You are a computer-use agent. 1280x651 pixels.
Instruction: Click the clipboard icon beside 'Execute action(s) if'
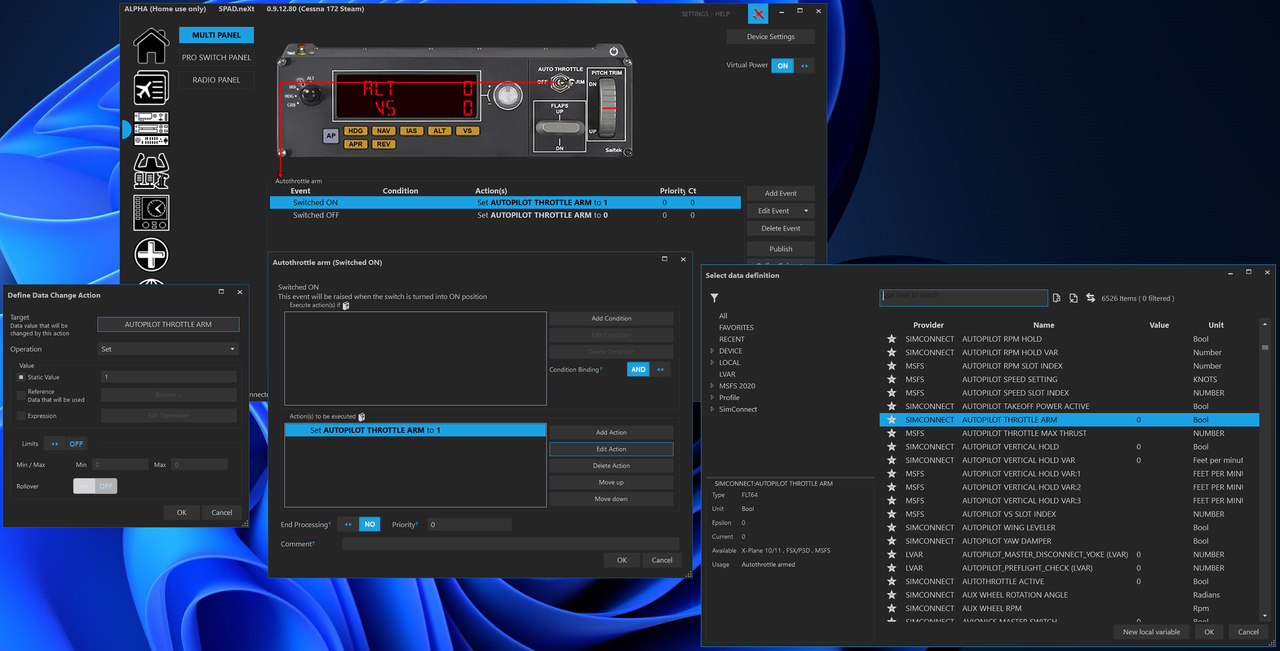click(346, 305)
